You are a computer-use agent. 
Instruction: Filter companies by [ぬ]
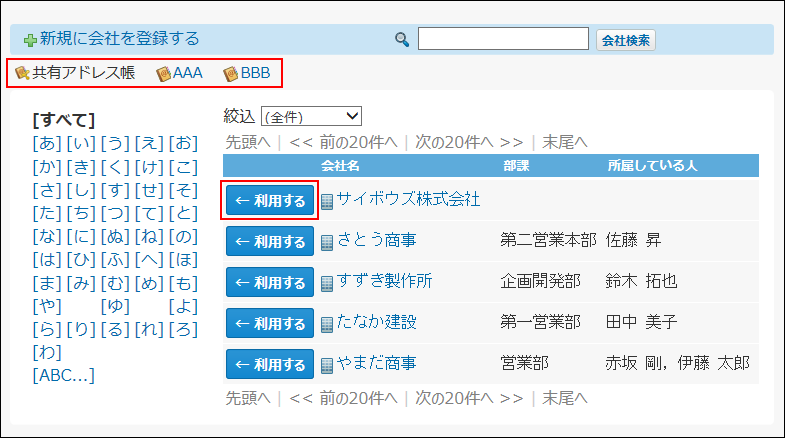point(115,237)
